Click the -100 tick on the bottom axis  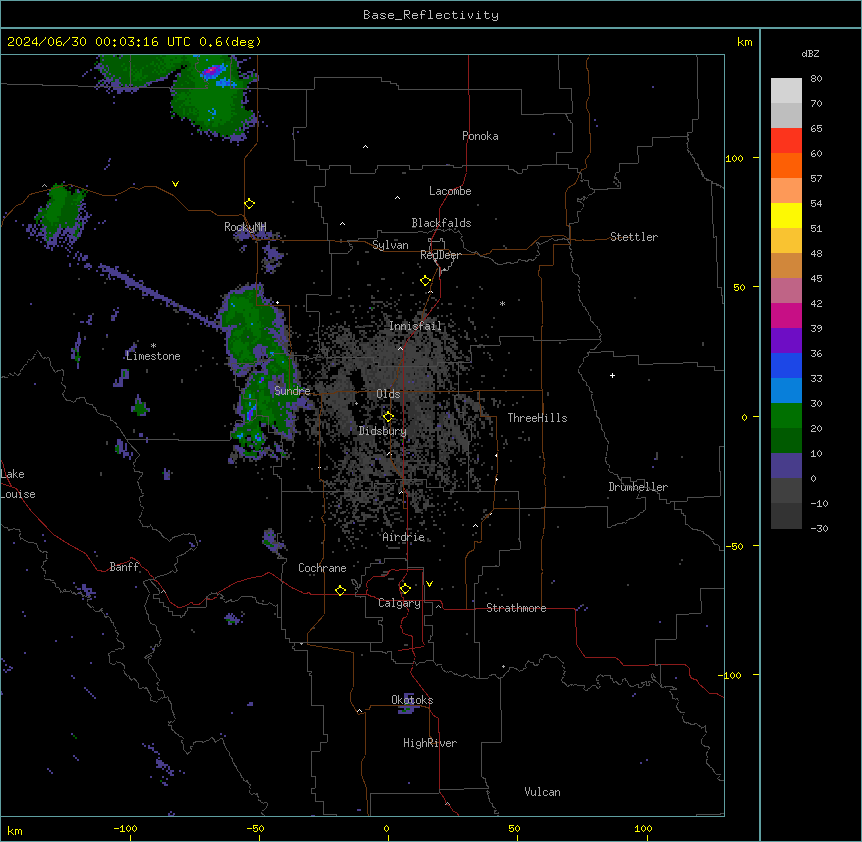(x=125, y=828)
